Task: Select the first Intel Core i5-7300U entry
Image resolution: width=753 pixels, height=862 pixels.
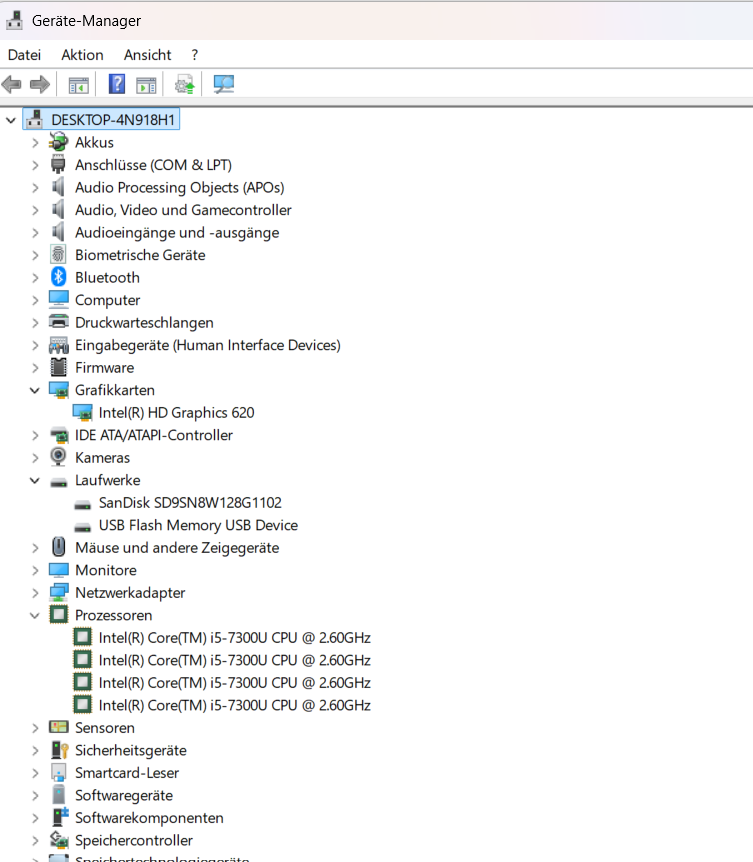Action: click(234, 638)
